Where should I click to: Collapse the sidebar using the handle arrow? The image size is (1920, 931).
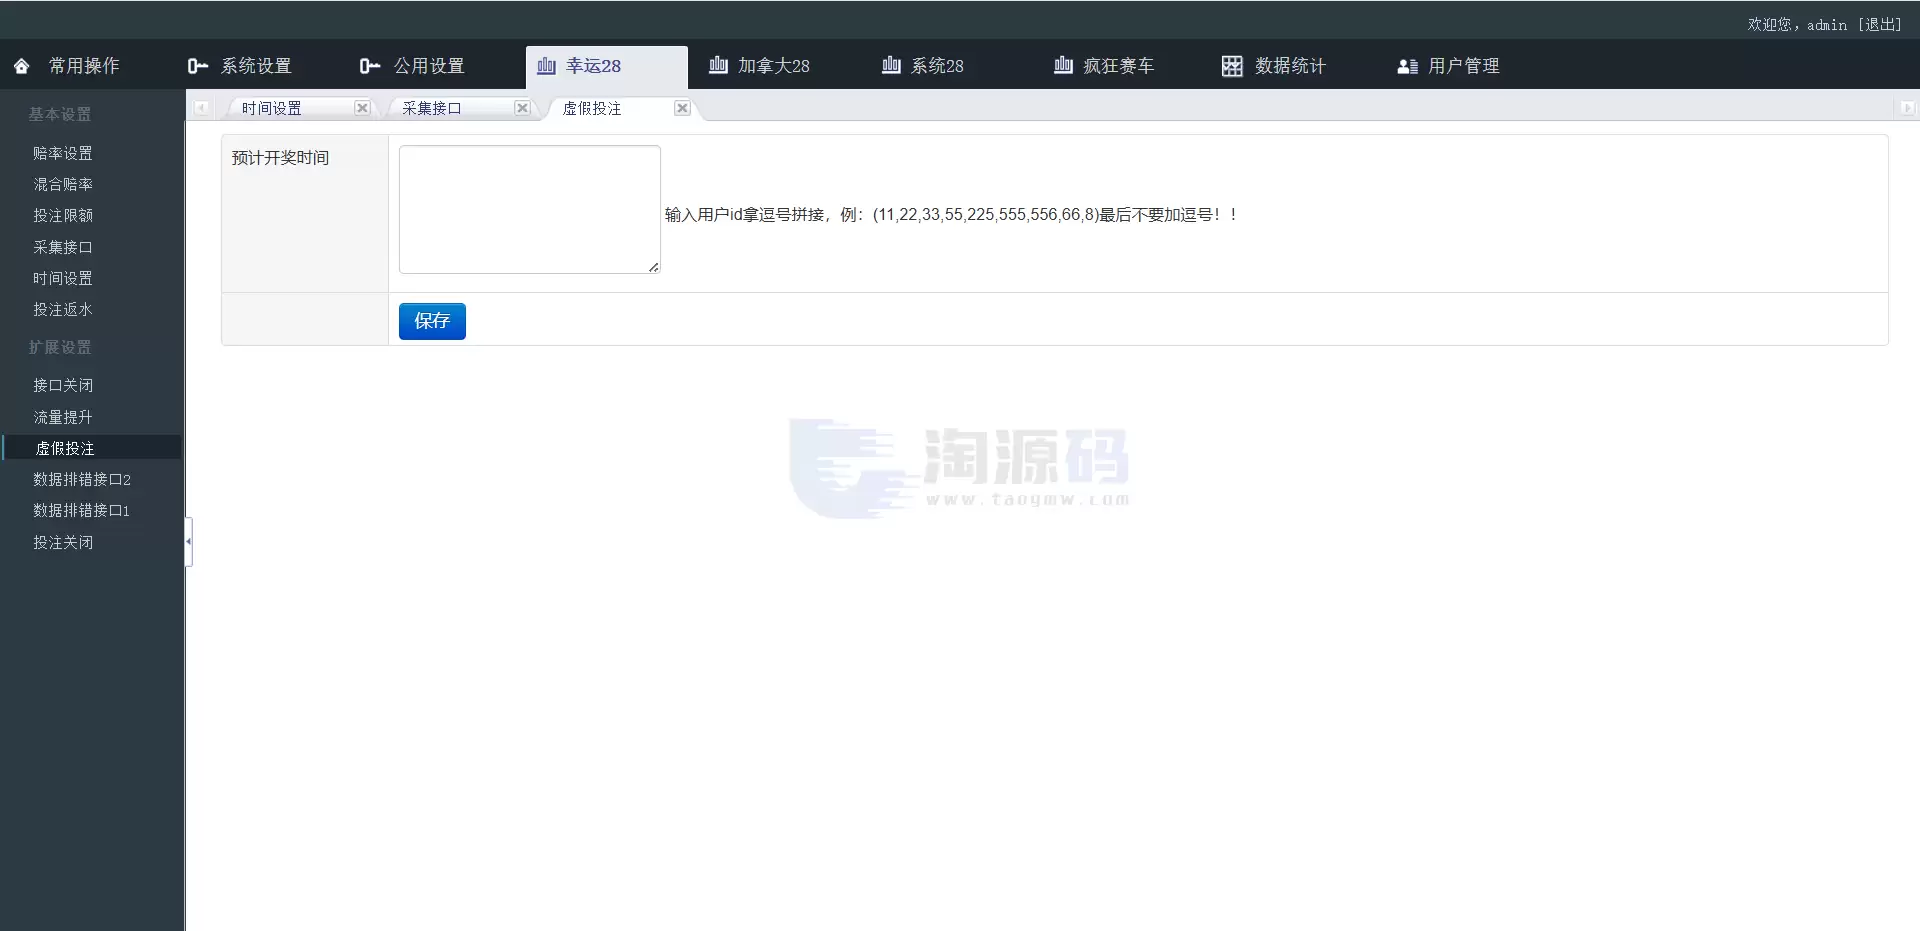click(x=188, y=542)
